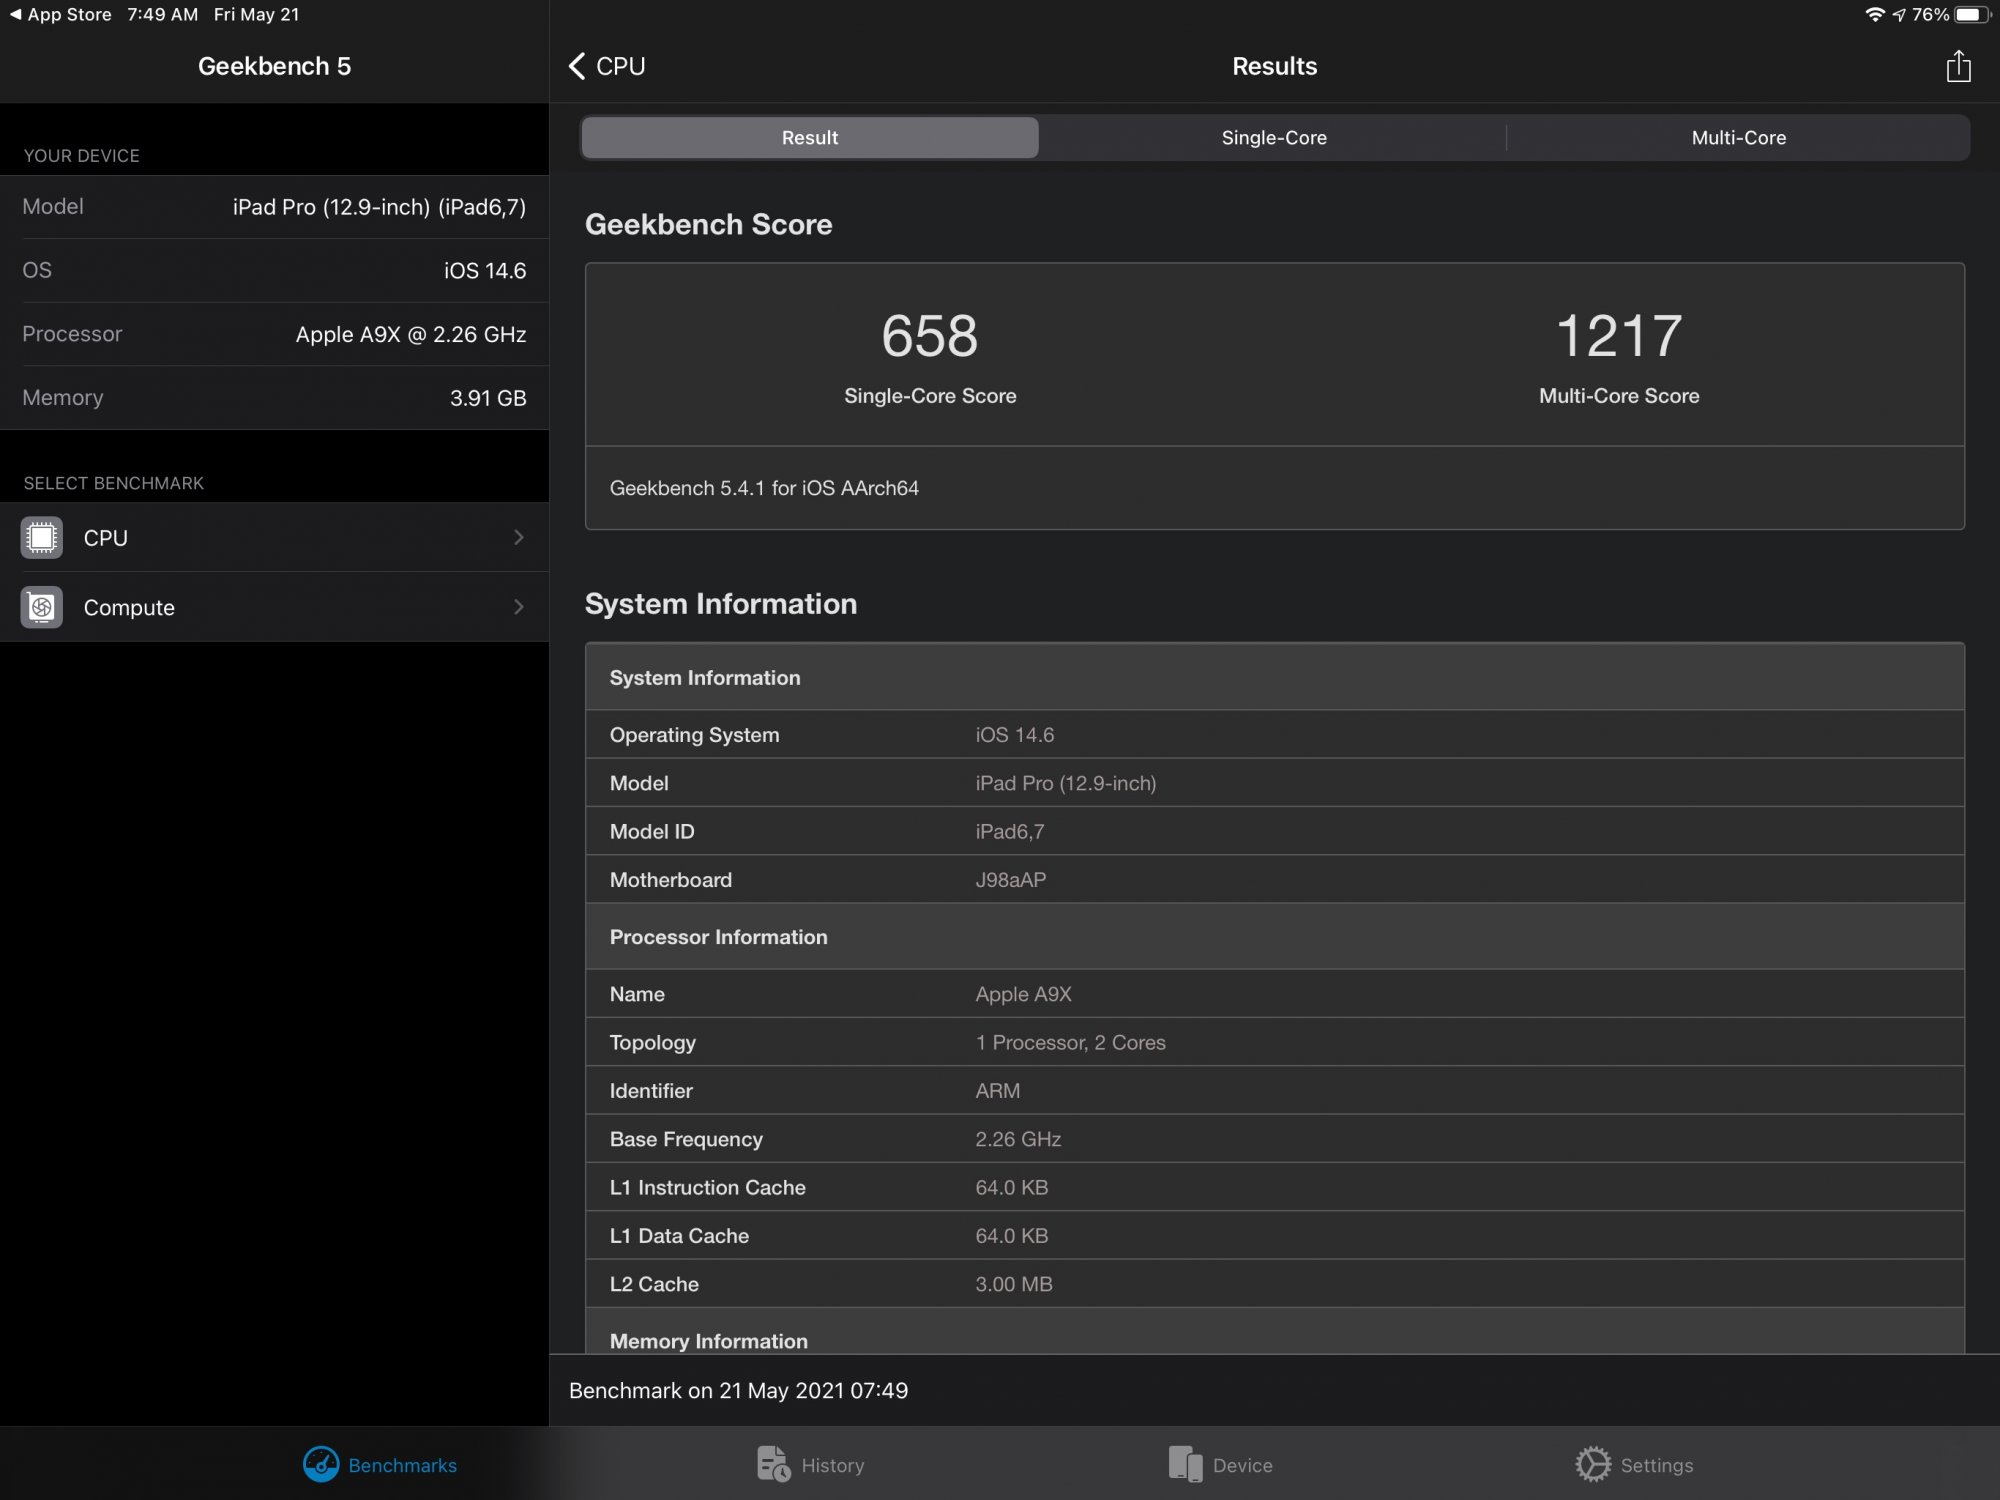Tap the App Store back arrow in the status bar
Viewport: 2000px width, 1500px height.
point(15,14)
